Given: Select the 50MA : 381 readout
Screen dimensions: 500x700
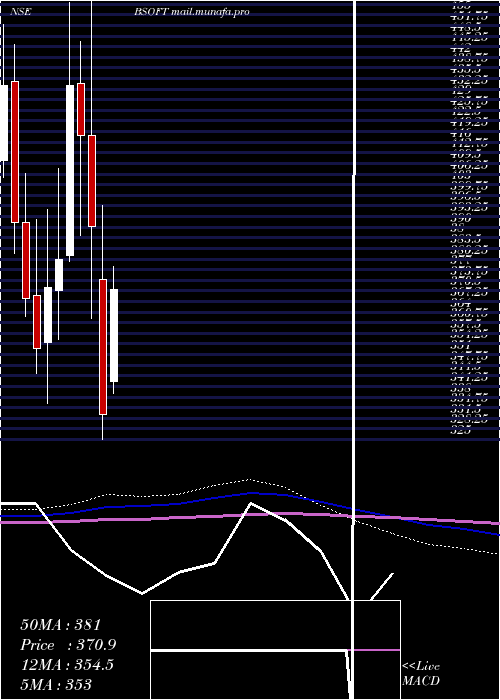Looking at the screenshot, I should tap(61, 625).
